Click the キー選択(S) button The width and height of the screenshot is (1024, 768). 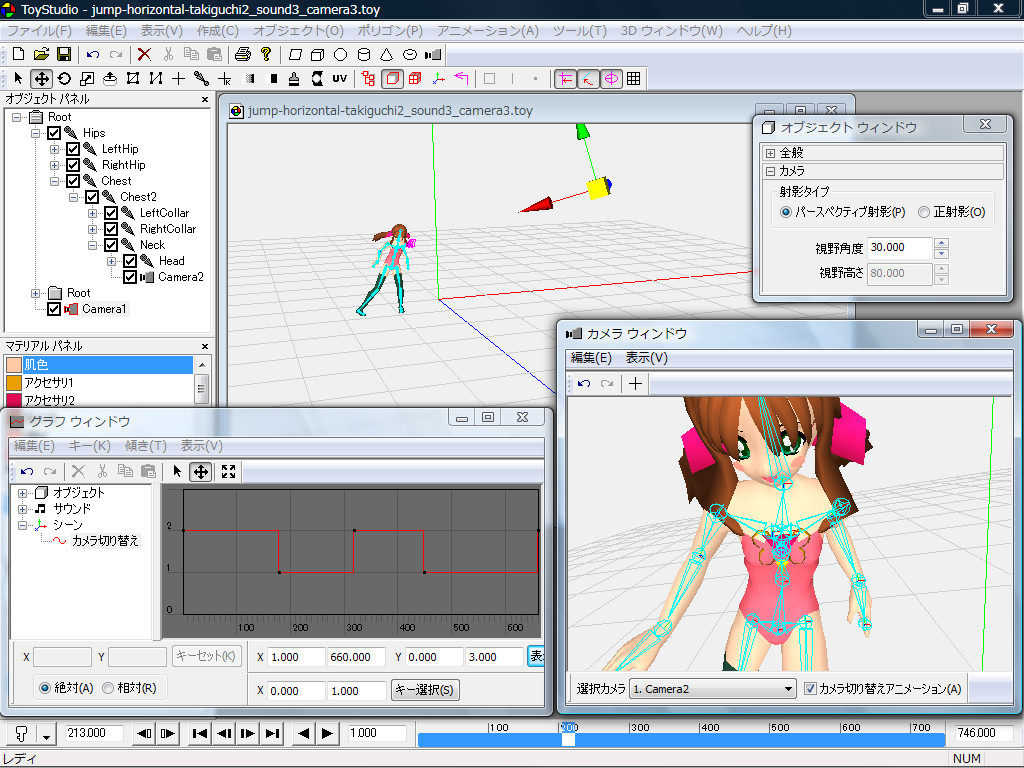click(425, 690)
